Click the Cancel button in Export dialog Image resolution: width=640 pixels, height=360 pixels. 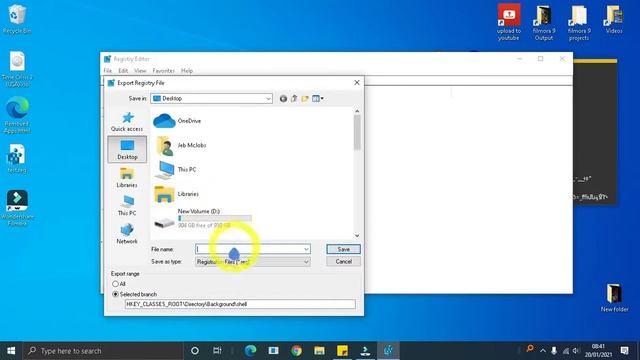coord(343,262)
